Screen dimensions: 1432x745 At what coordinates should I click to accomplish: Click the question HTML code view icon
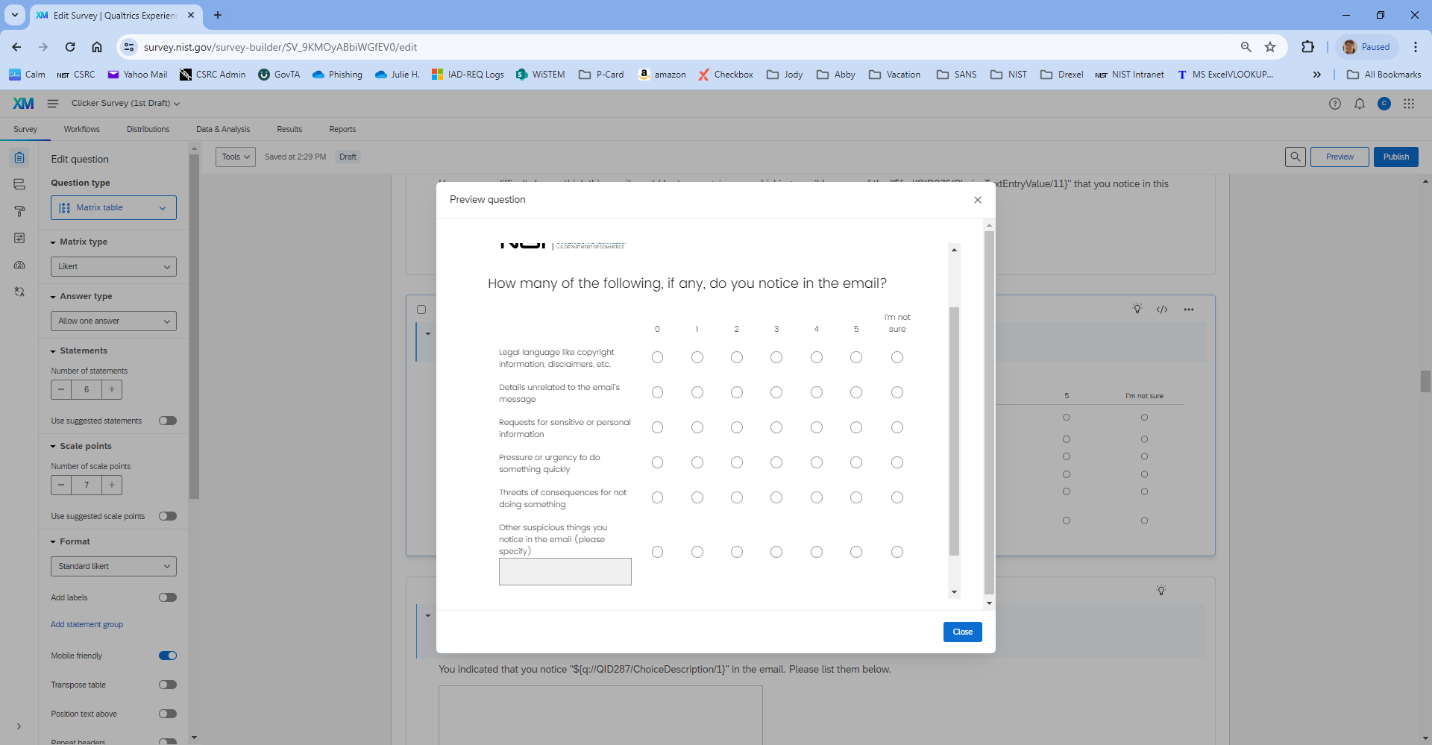click(x=1162, y=310)
